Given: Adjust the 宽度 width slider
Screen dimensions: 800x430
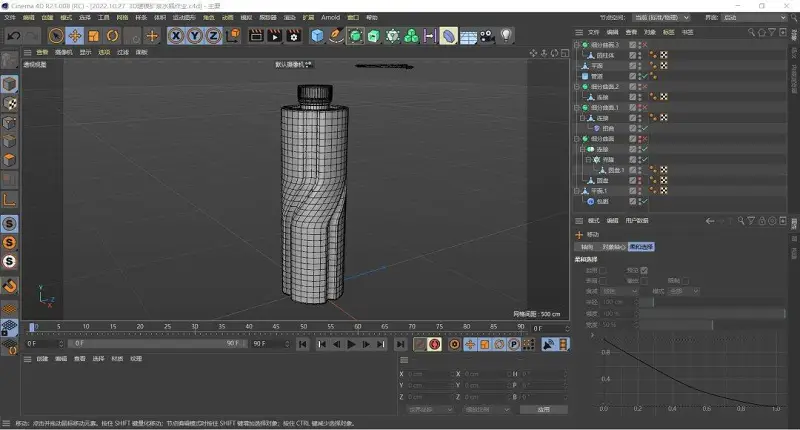Looking at the screenshot, I should coord(712,324).
